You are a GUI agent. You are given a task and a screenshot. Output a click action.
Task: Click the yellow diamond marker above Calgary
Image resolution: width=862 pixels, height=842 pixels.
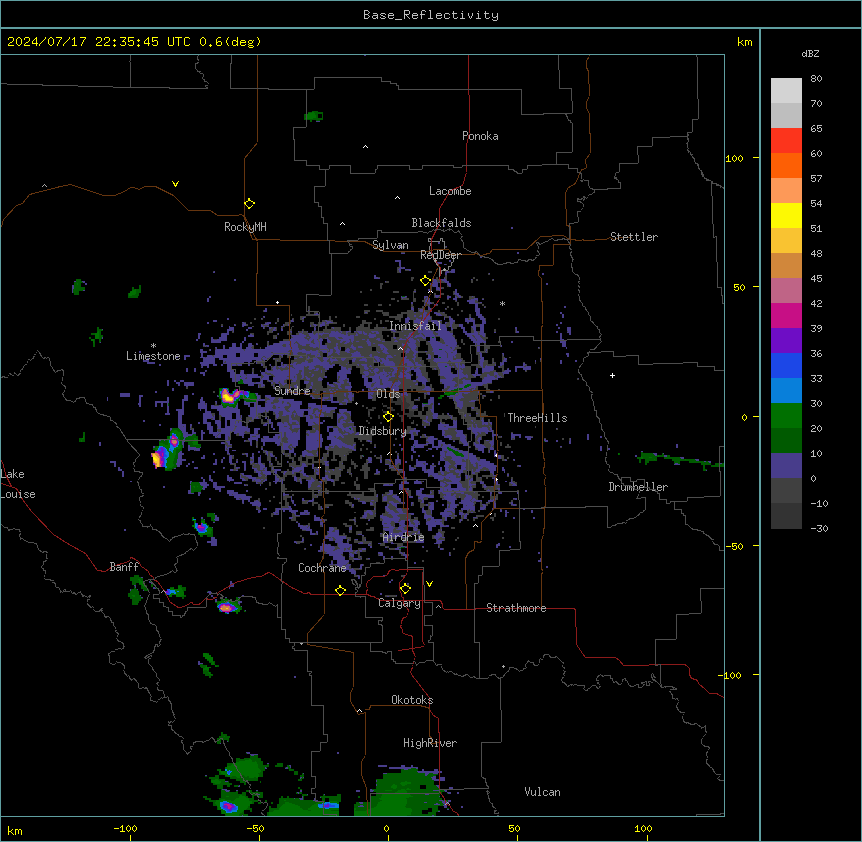[x=405, y=589]
